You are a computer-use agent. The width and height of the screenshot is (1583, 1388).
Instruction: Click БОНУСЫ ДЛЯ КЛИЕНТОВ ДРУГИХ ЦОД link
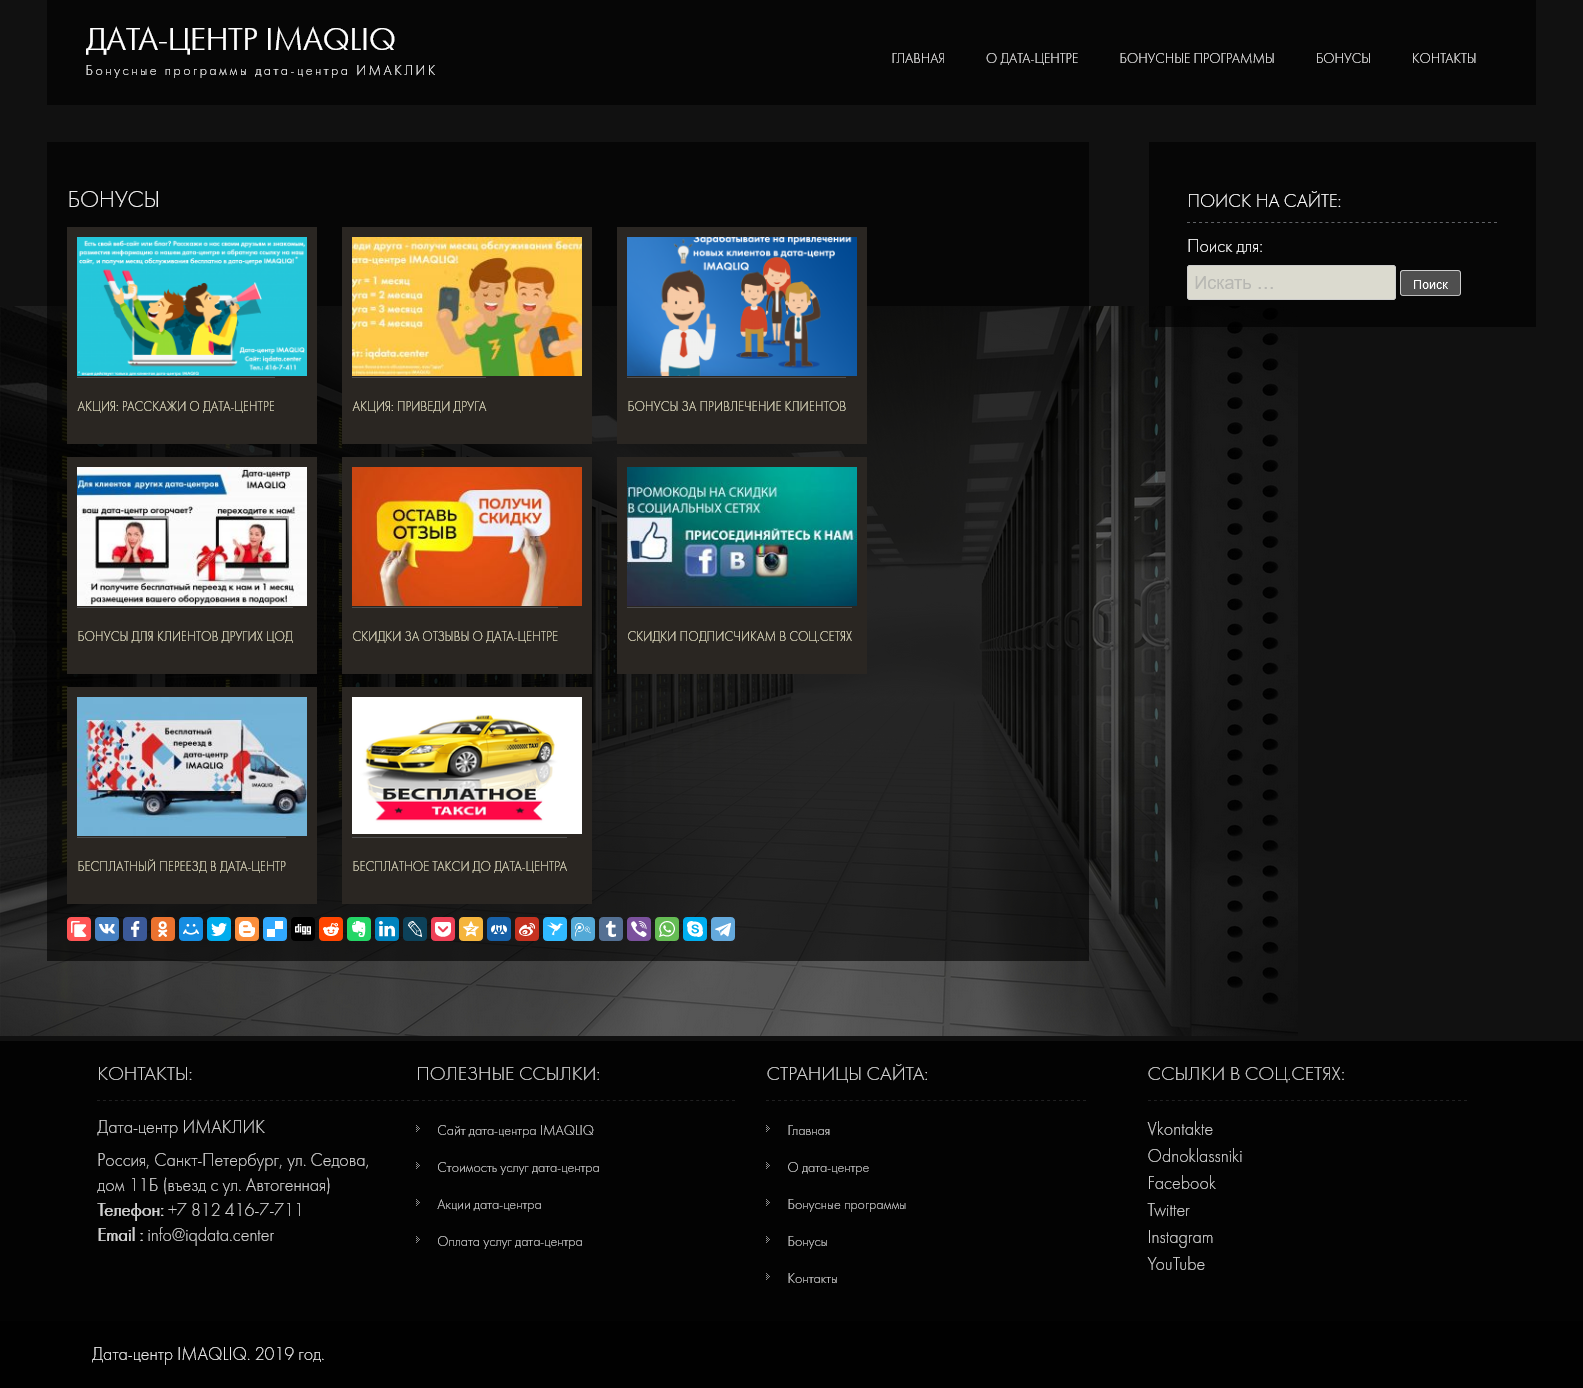click(185, 636)
